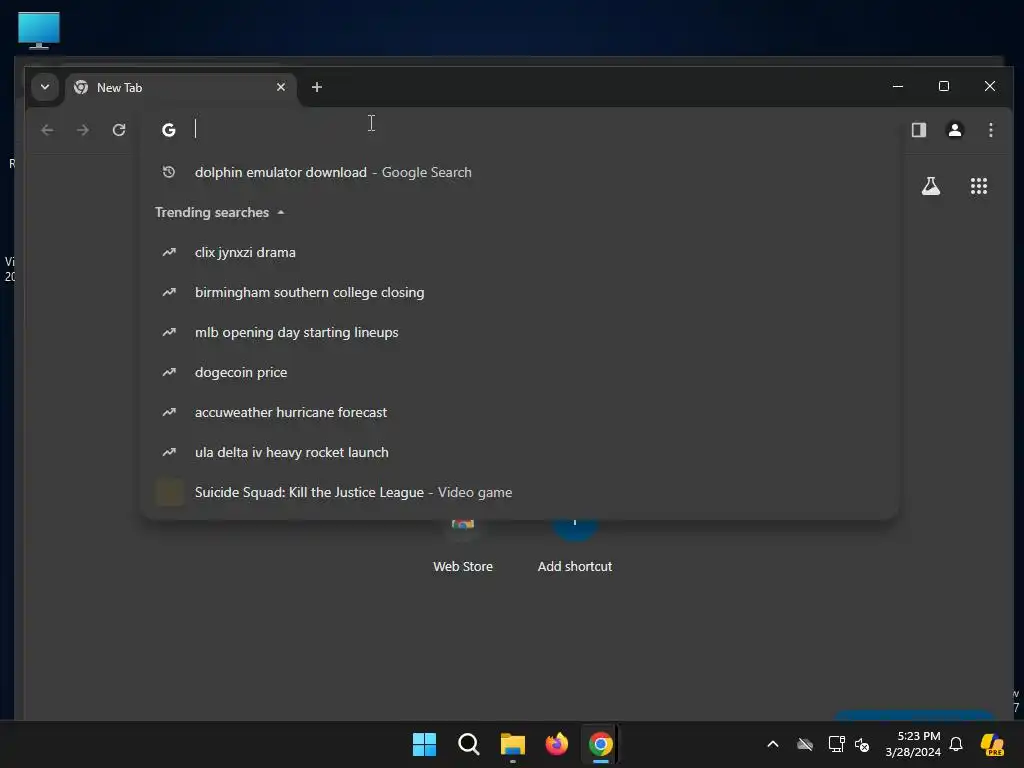Open a new tab with plus button
Screen dimensions: 1024x768
(317, 87)
